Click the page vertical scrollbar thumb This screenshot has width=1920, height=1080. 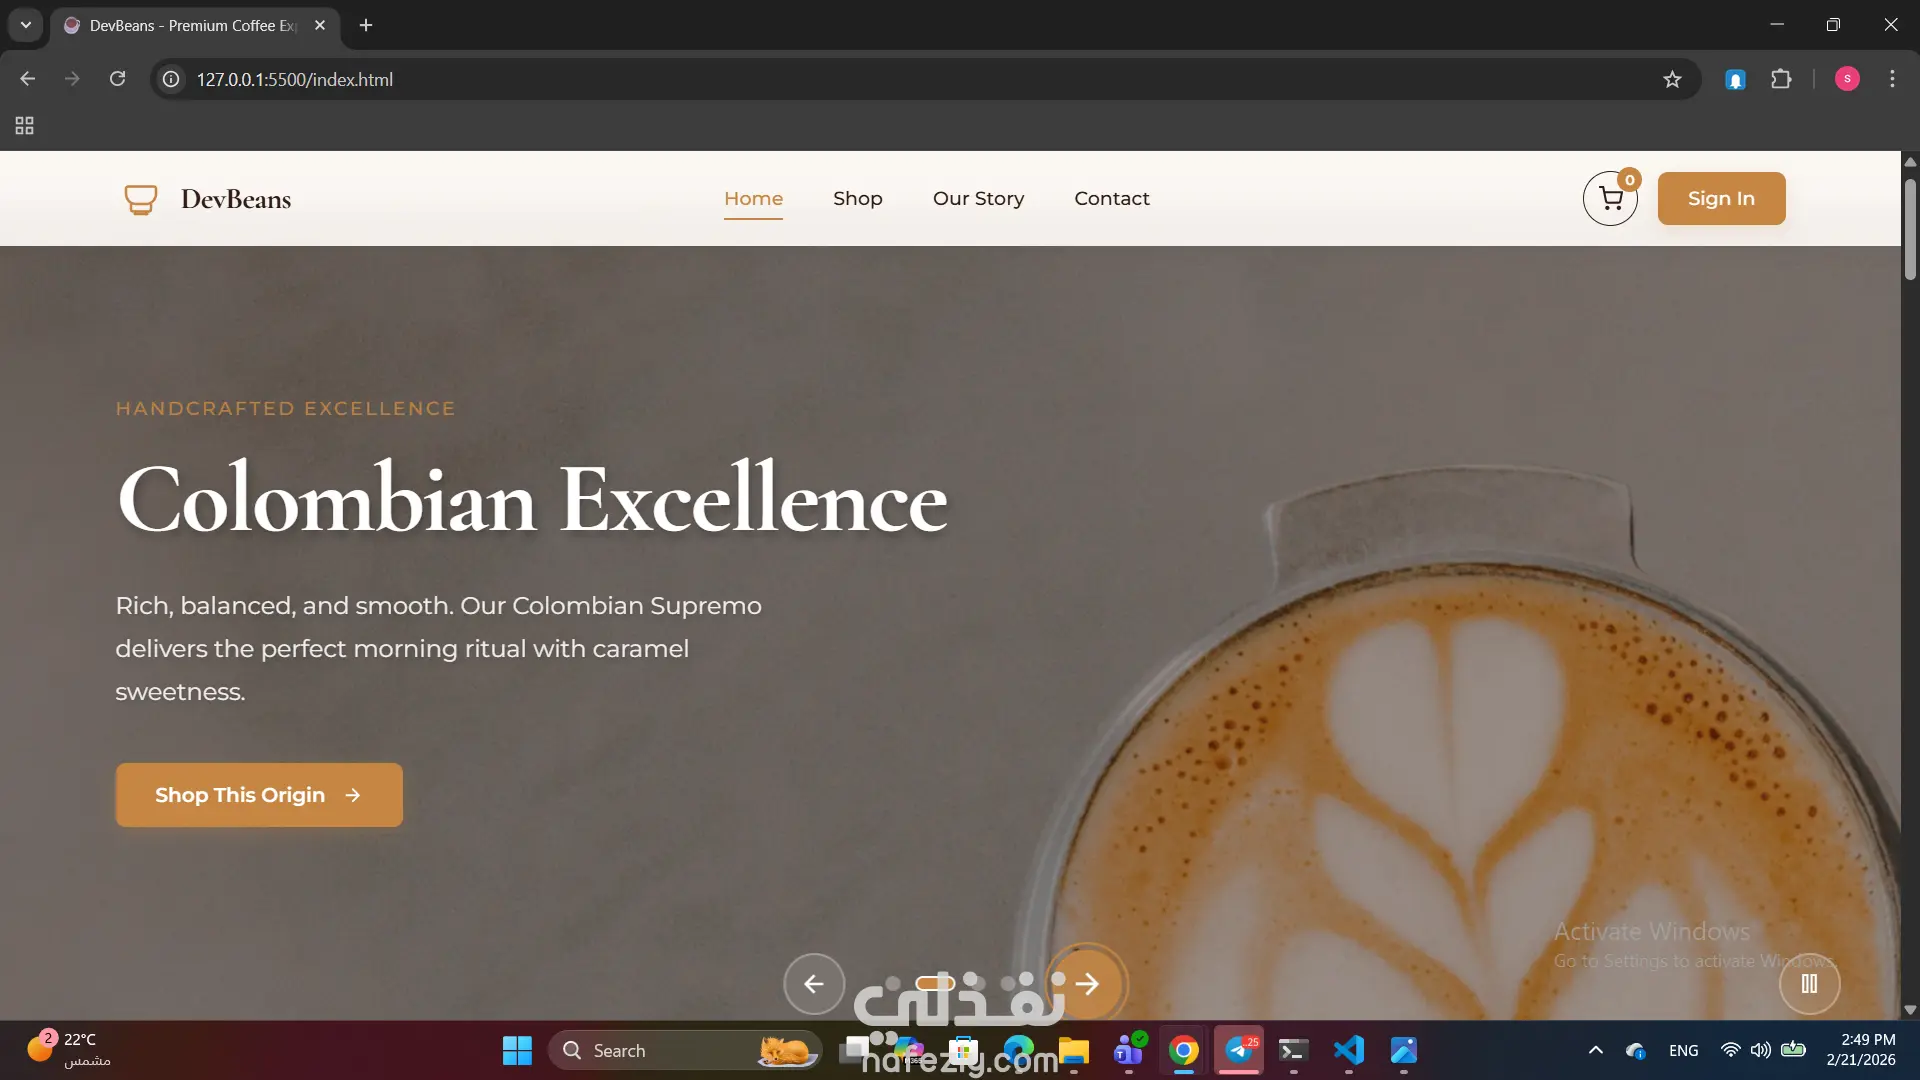1909,230
